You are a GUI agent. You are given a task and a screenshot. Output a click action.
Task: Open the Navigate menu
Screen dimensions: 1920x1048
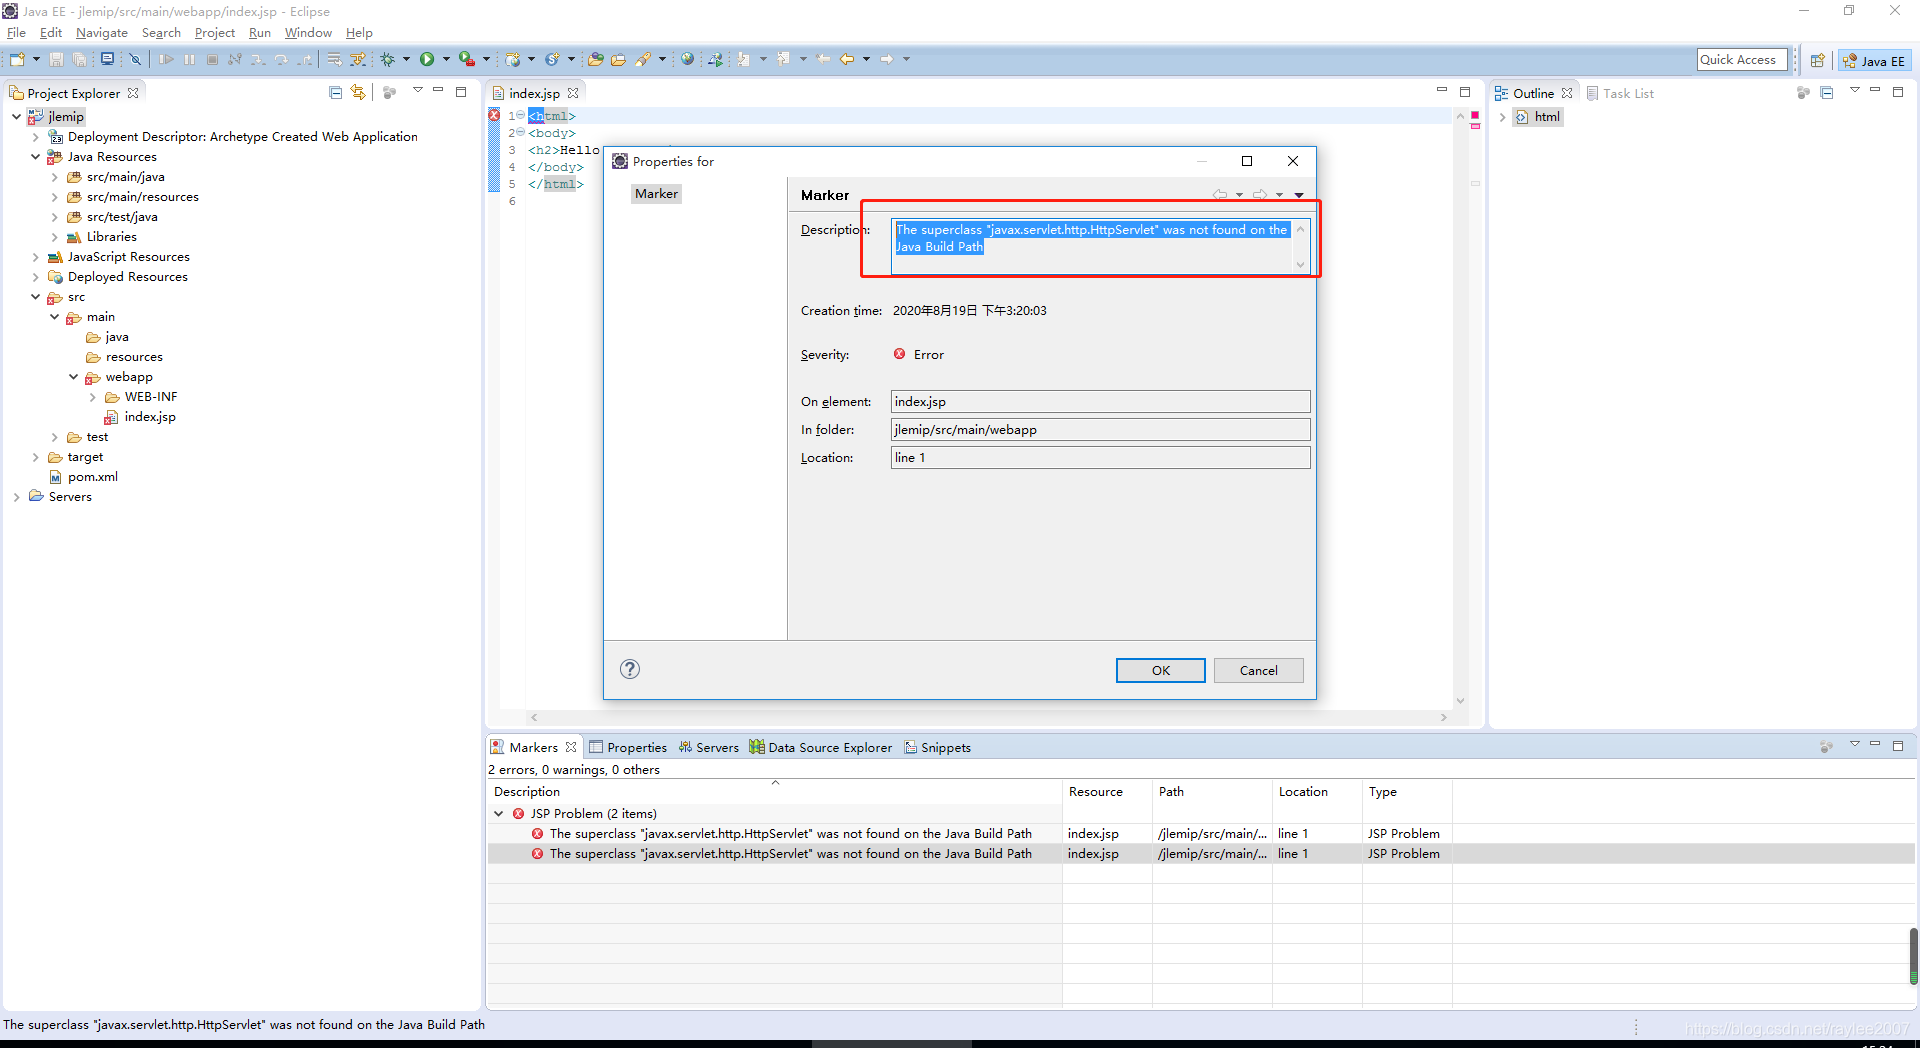102,33
